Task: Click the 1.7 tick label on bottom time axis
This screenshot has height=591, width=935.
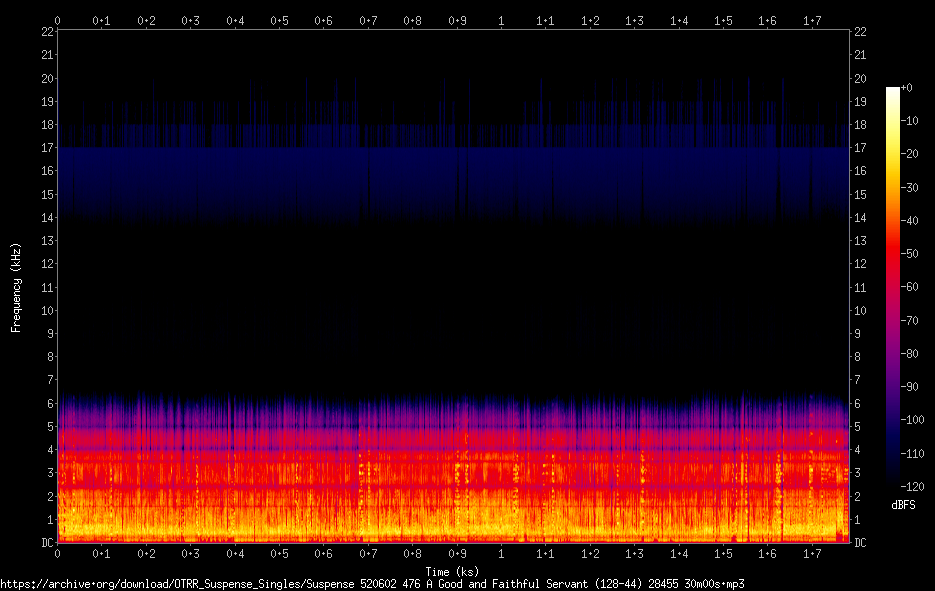Action: coord(812,554)
